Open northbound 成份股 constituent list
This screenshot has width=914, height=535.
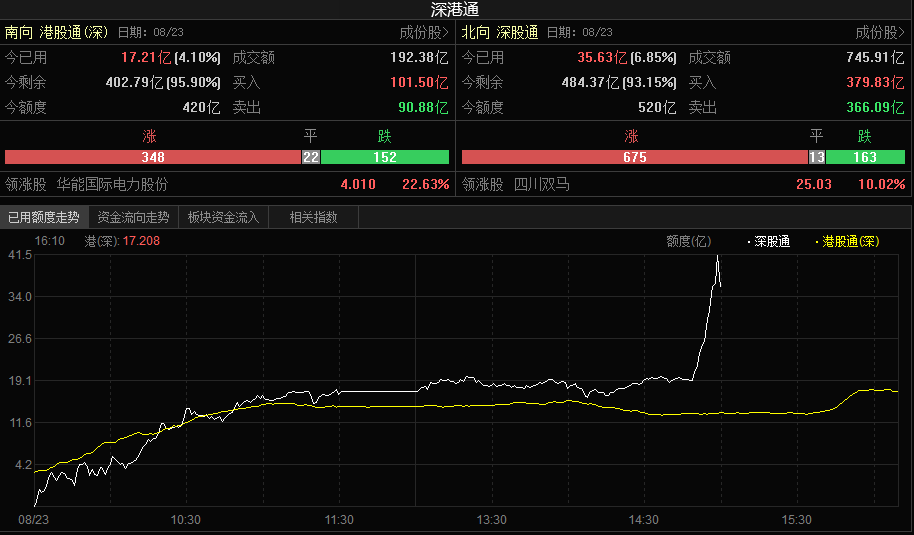pos(881,32)
